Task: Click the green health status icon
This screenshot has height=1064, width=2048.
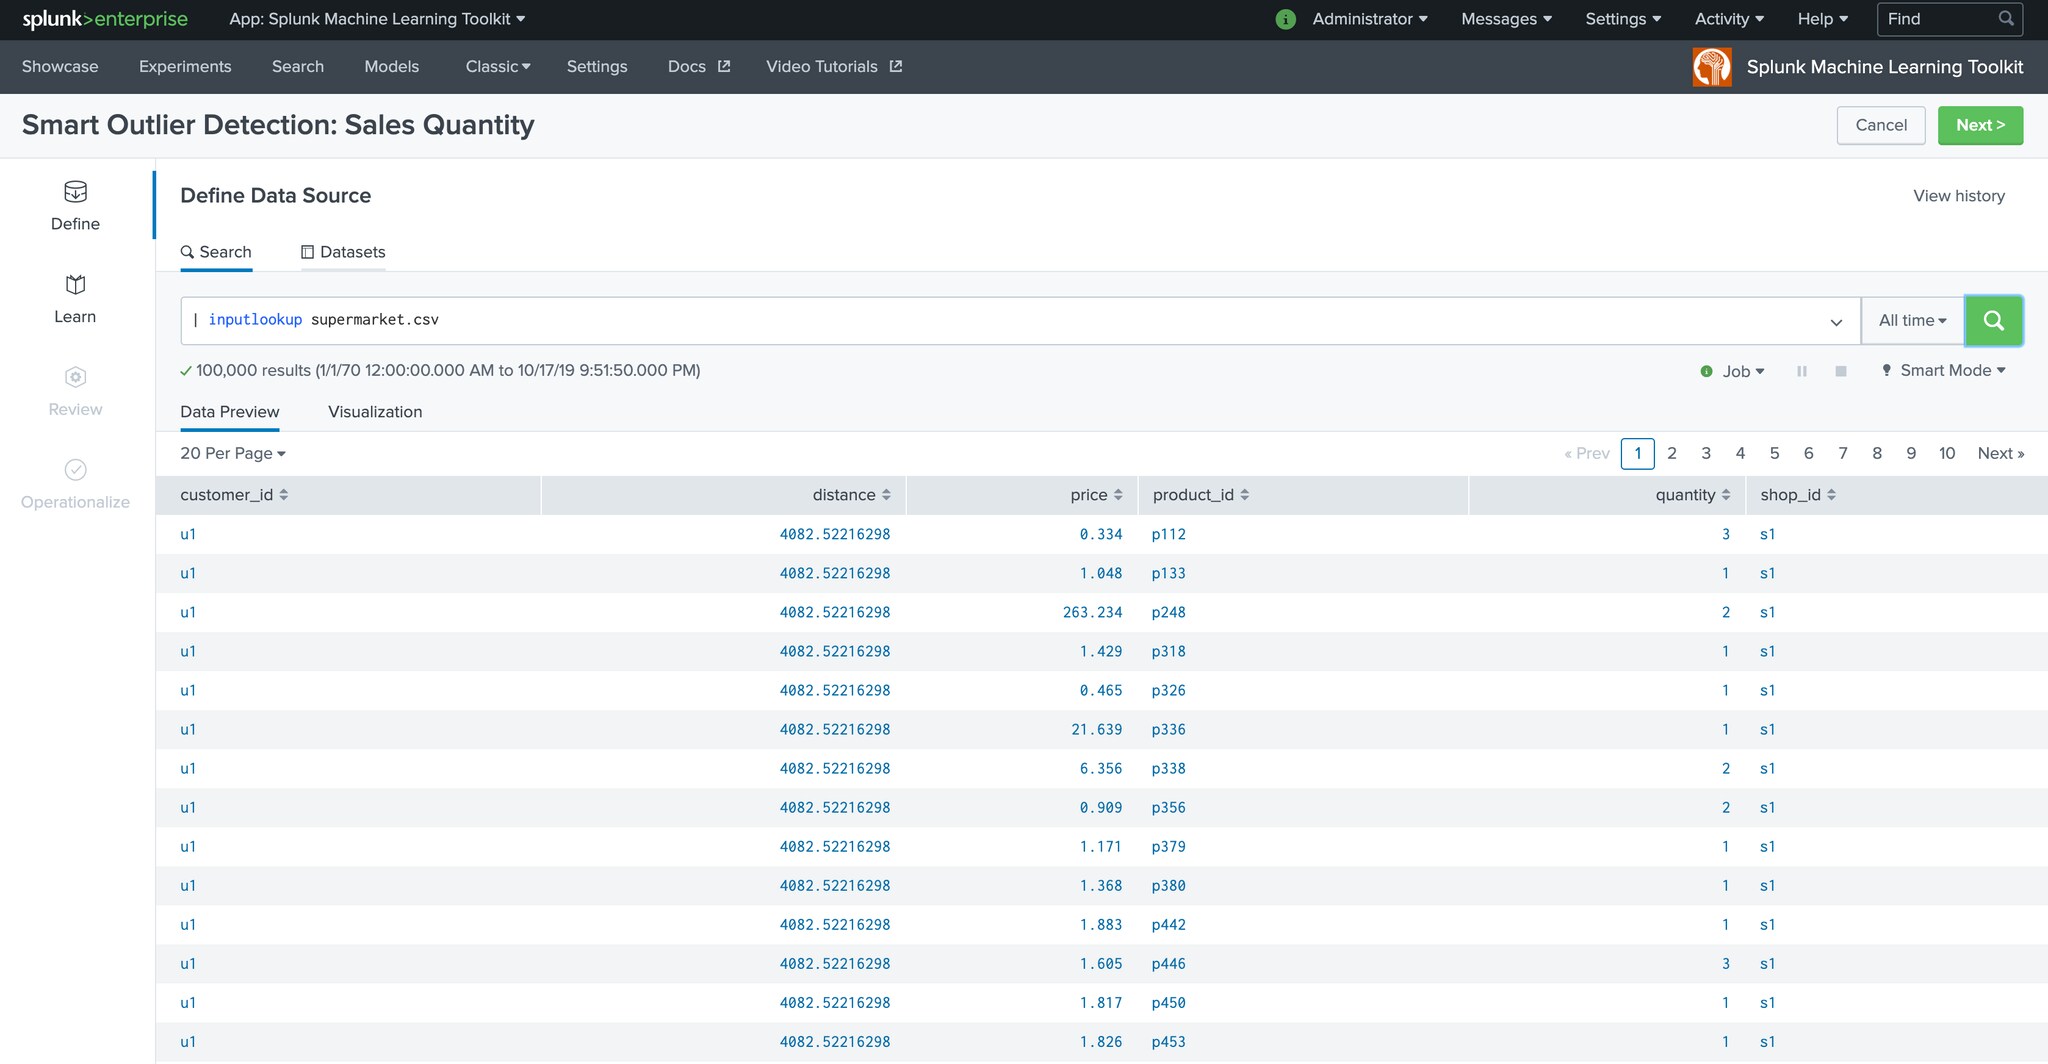Action: (1286, 19)
